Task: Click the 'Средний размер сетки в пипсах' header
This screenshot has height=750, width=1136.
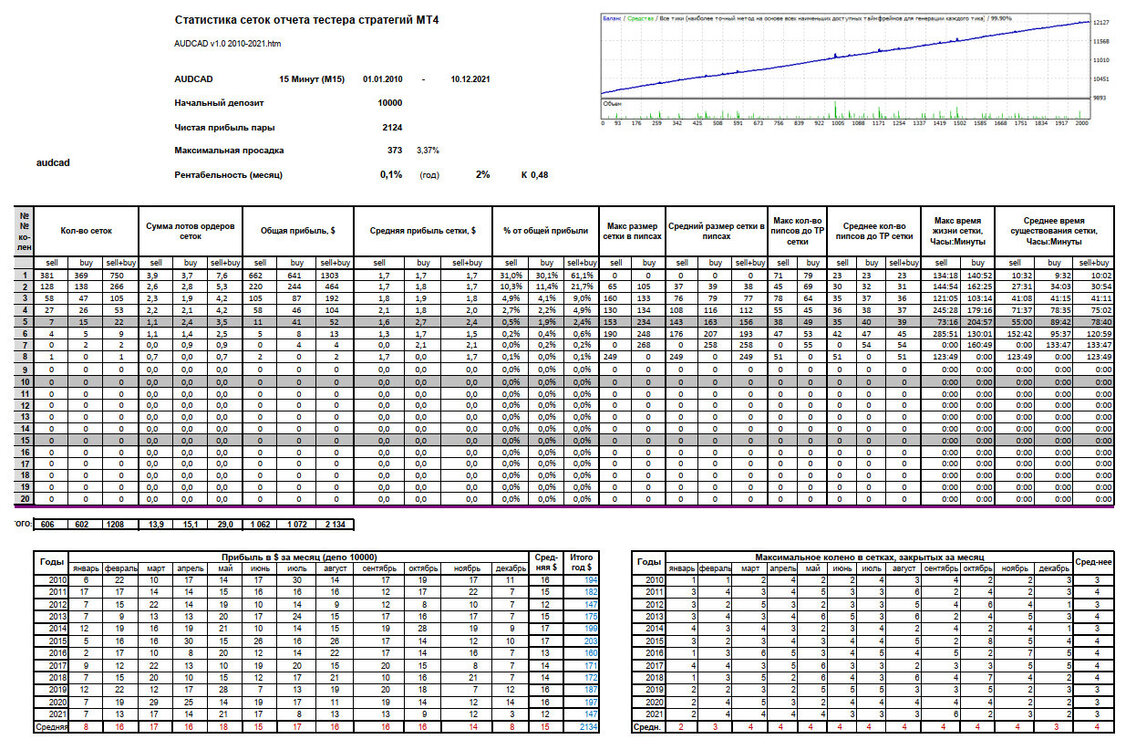Action: pos(716,231)
